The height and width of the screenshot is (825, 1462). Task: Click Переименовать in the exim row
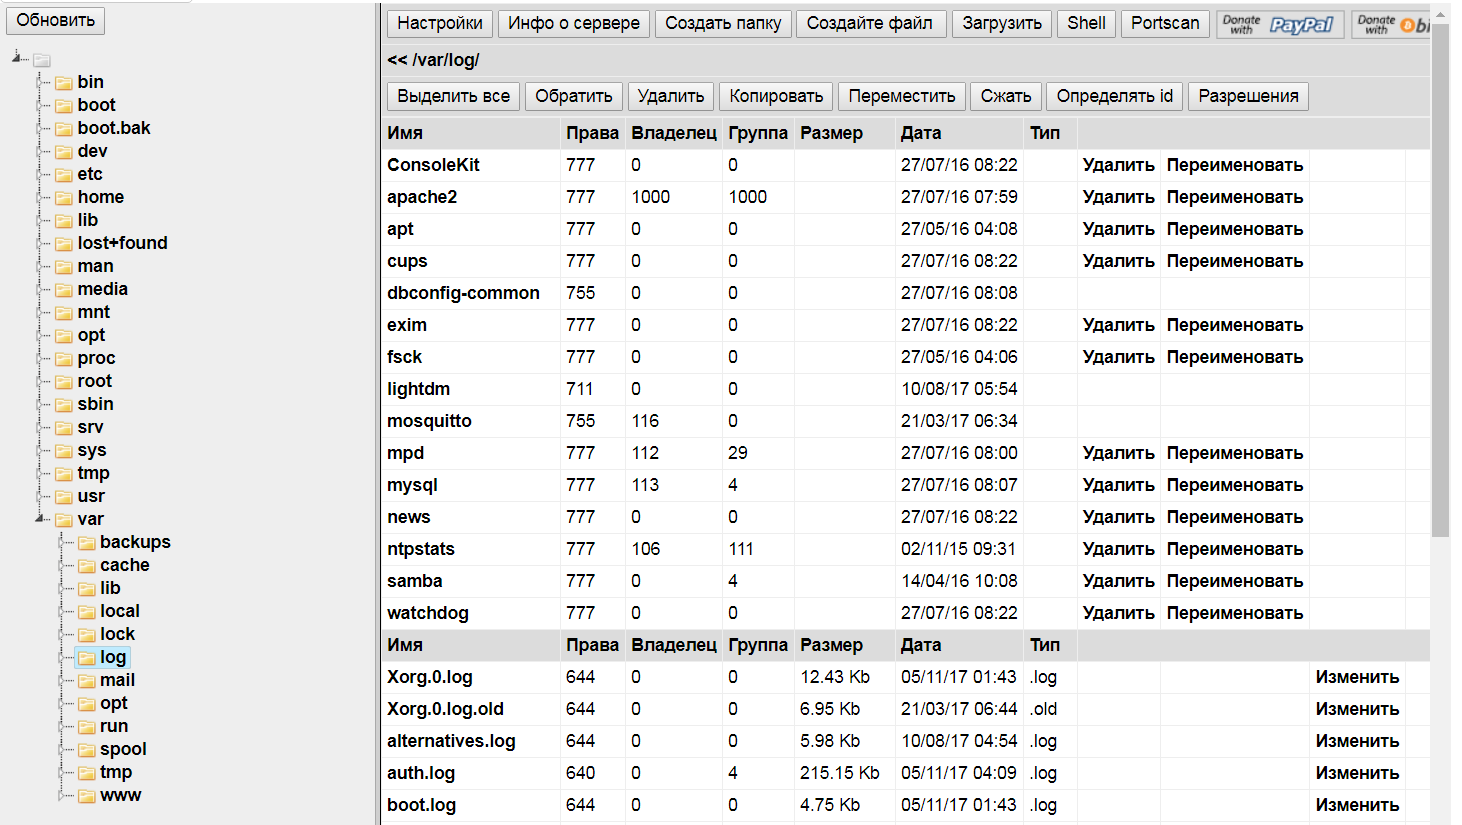(x=1235, y=325)
